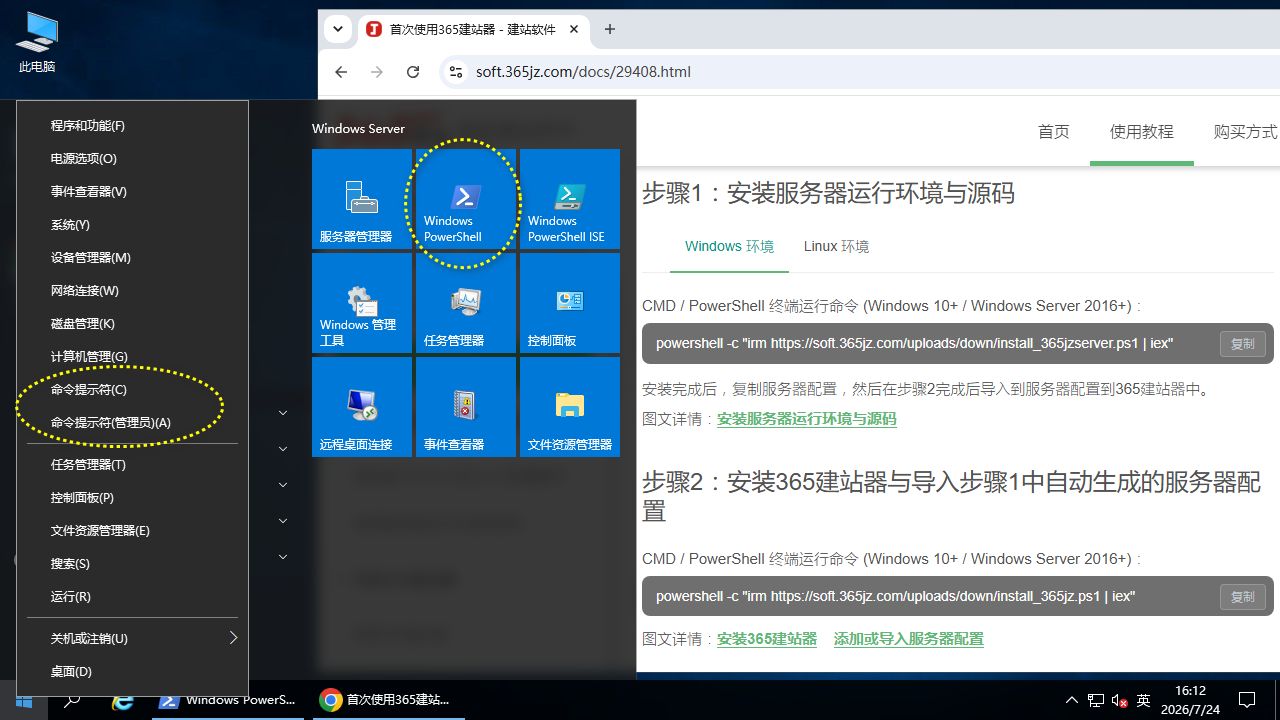Click the install_365jzserver.ps1 command text
Viewport: 1280px width, 720px height.
pos(914,343)
